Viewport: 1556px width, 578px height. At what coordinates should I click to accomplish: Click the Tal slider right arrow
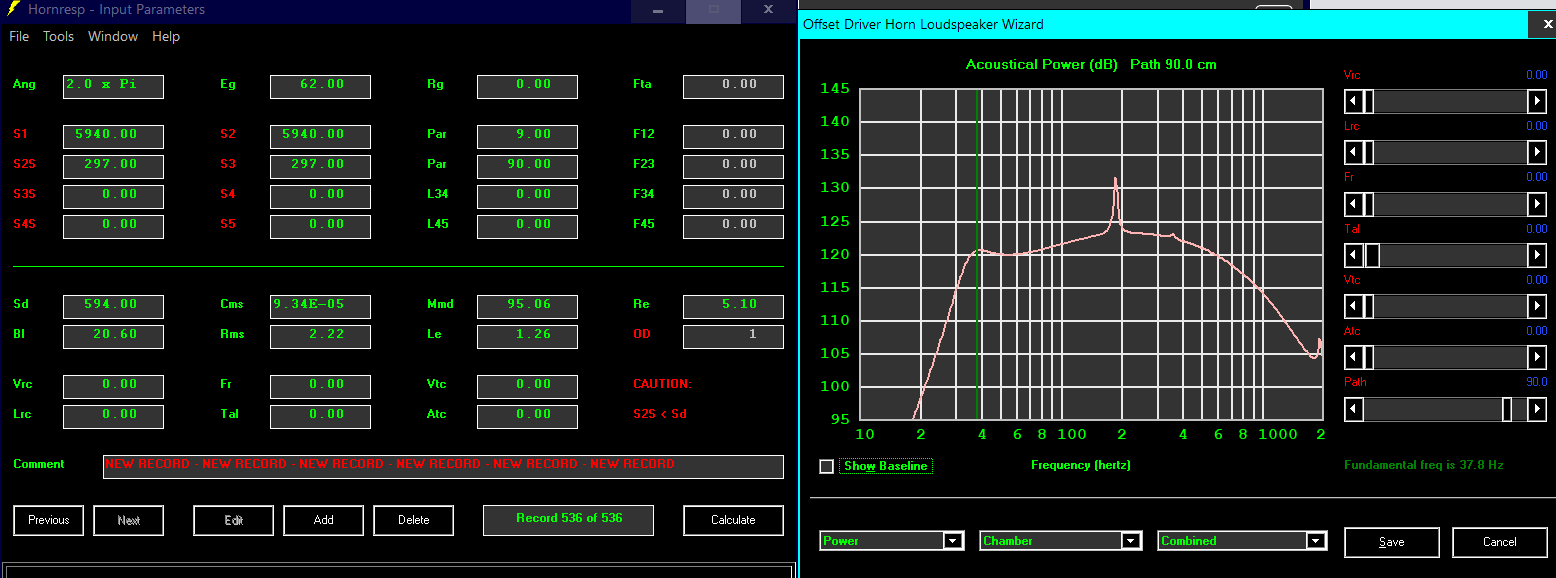click(1537, 255)
